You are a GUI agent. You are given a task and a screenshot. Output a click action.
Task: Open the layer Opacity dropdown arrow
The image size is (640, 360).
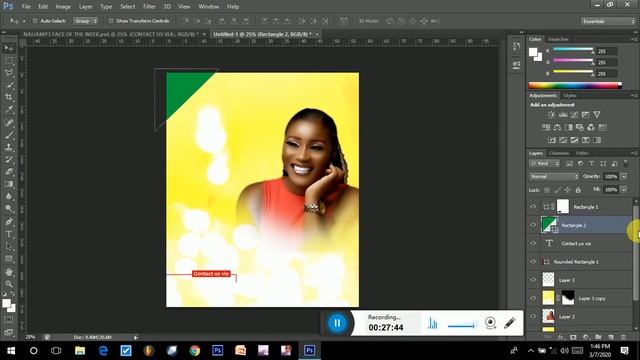[x=624, y=176]
